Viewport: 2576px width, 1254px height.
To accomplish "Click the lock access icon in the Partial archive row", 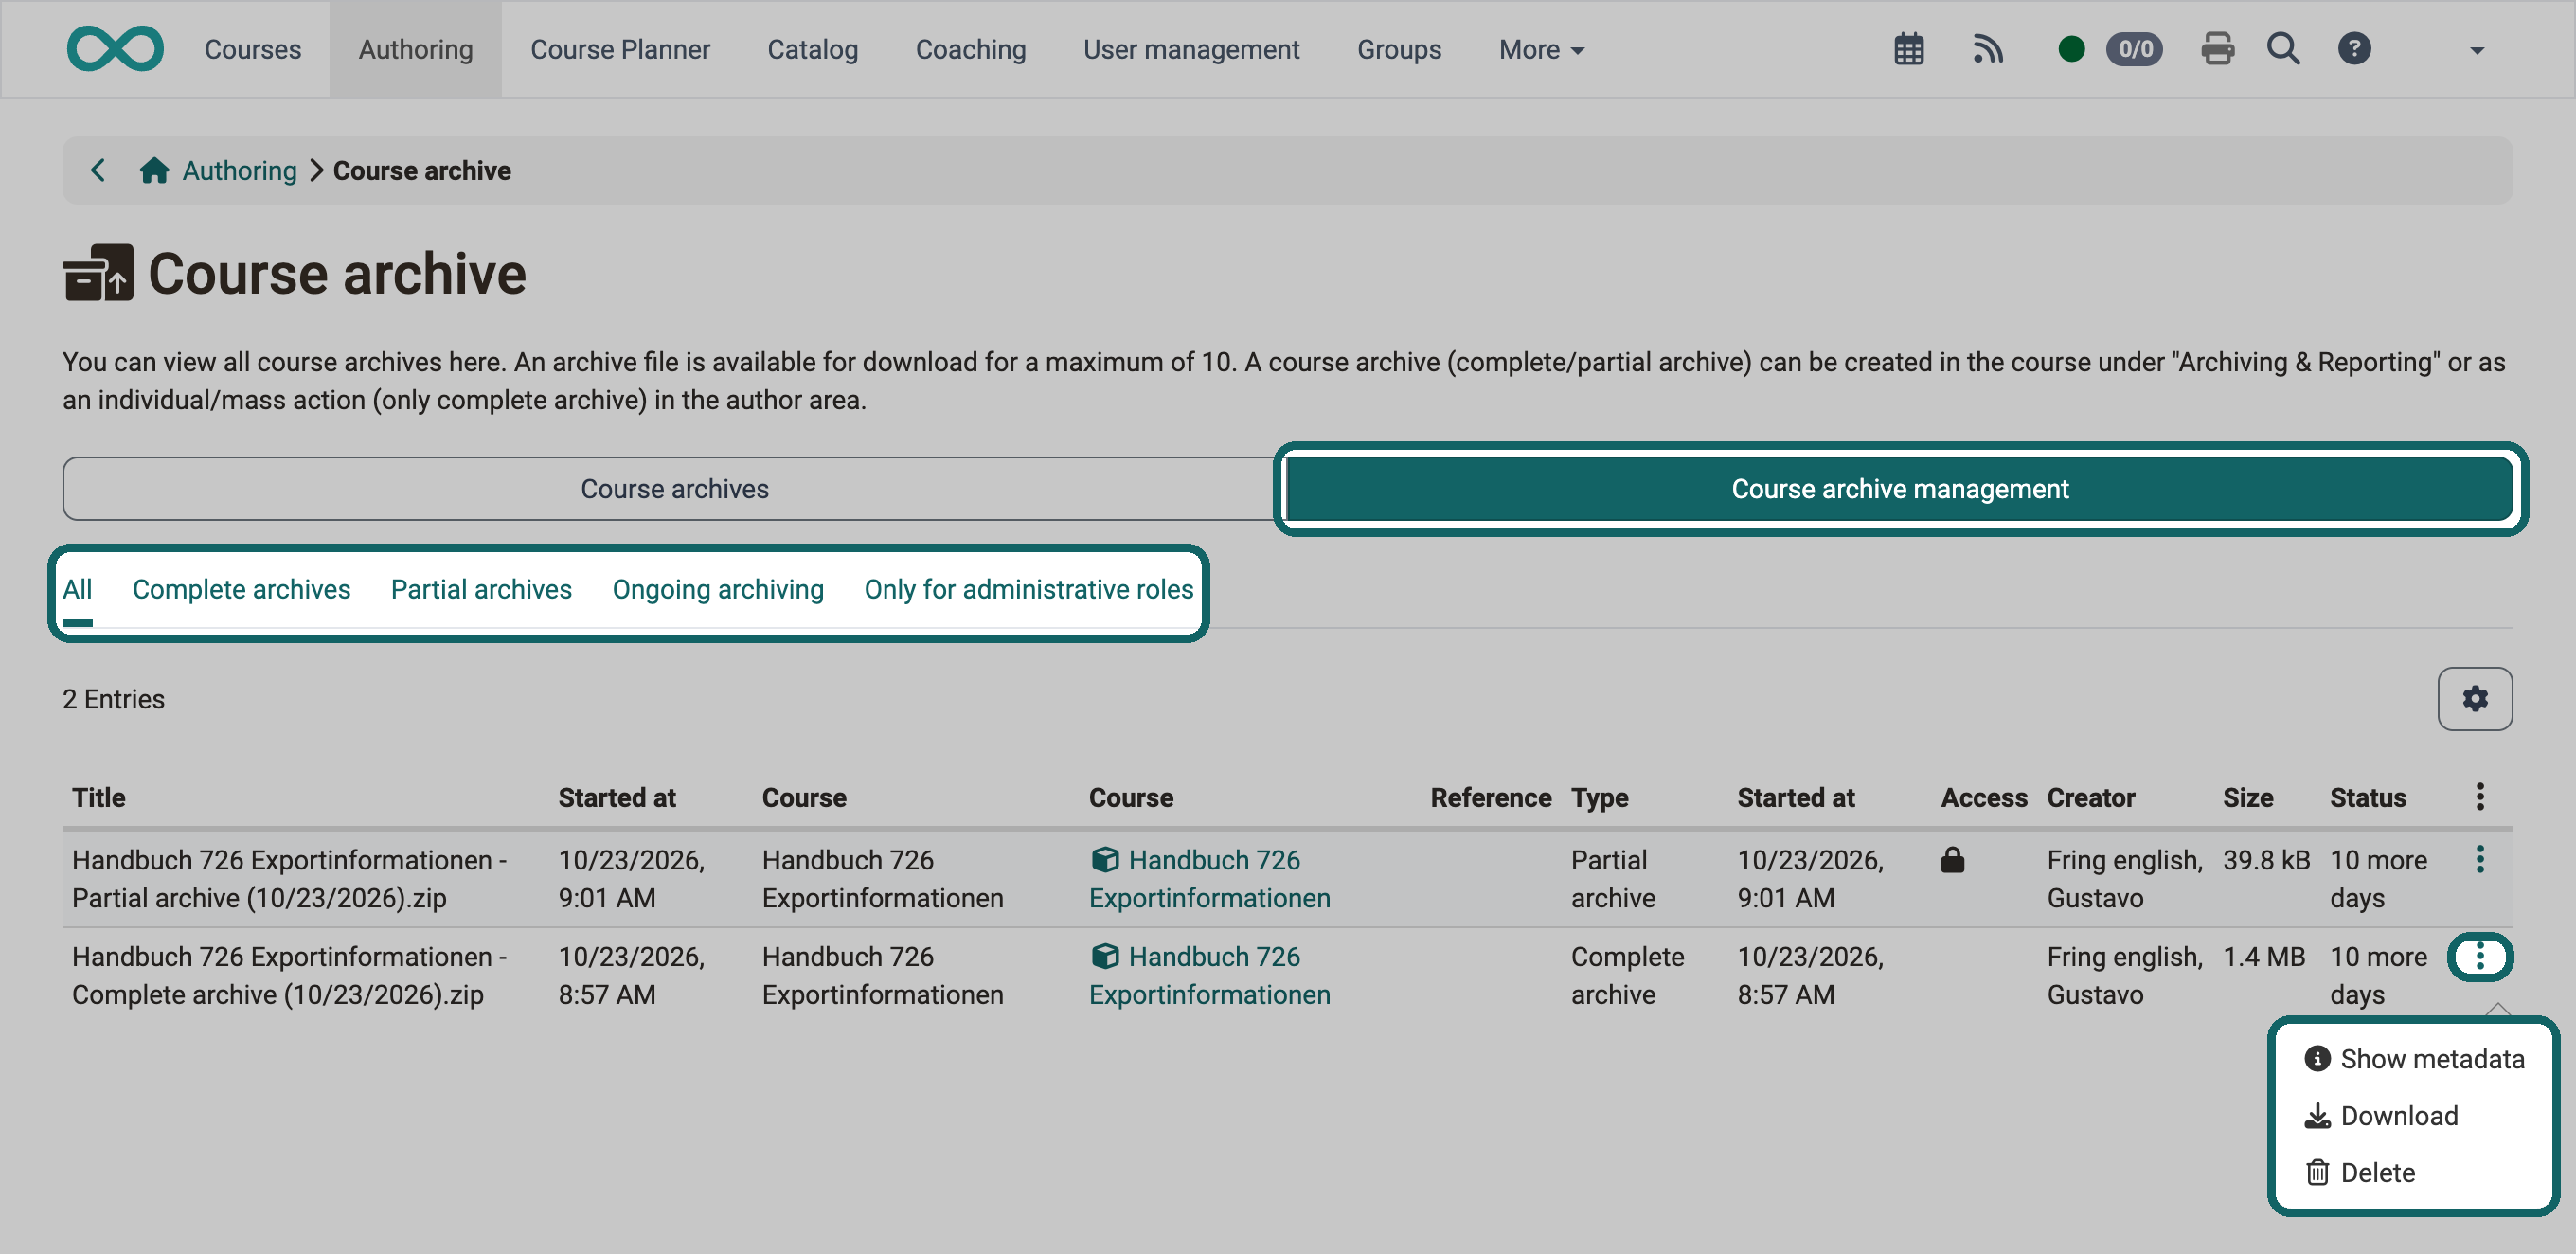I will tap(1952, 859).
